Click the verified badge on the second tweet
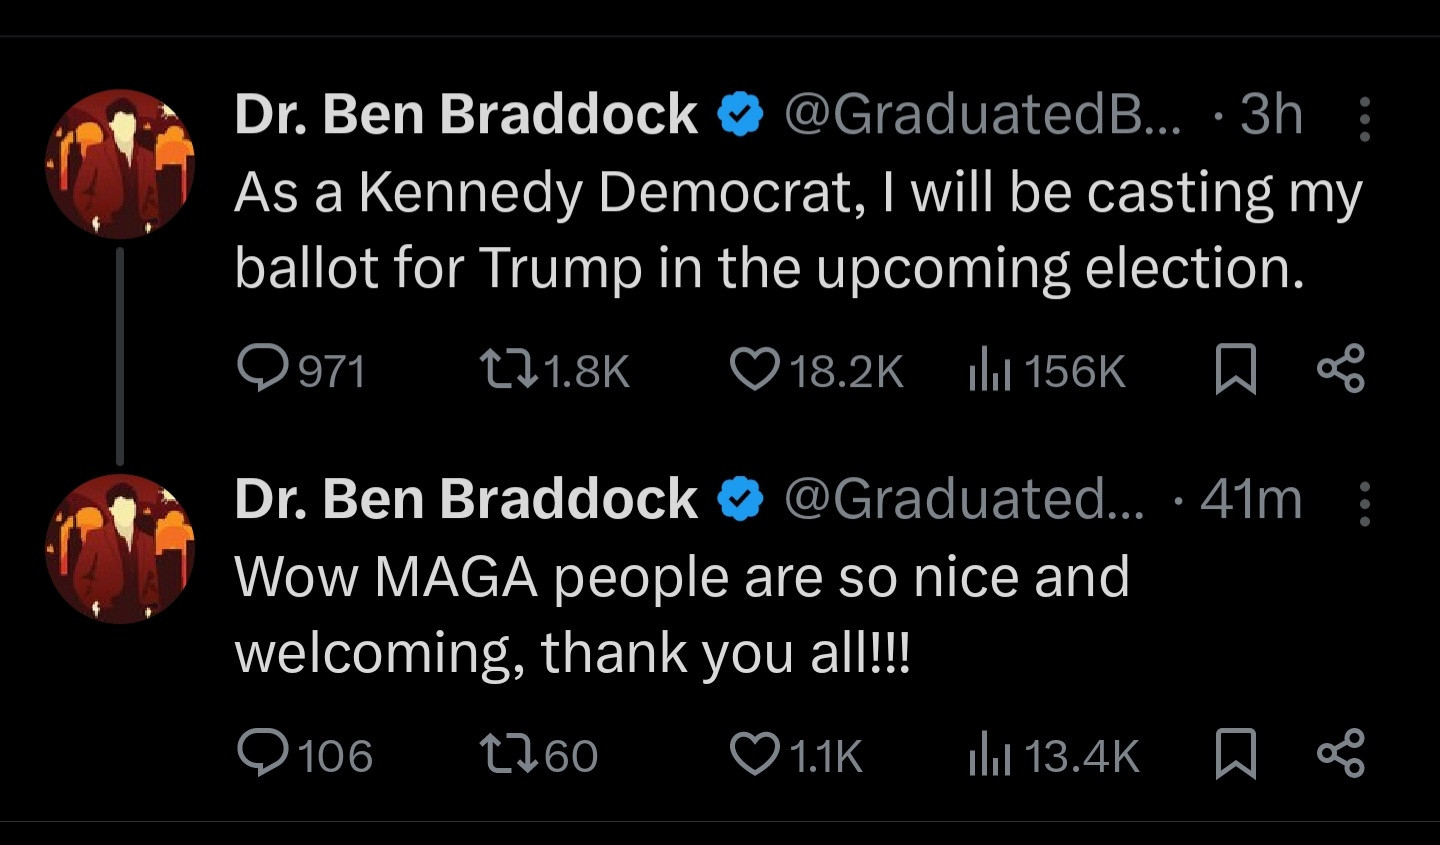The height and width of the screenshot is (845, 1440). click(740, 500)
